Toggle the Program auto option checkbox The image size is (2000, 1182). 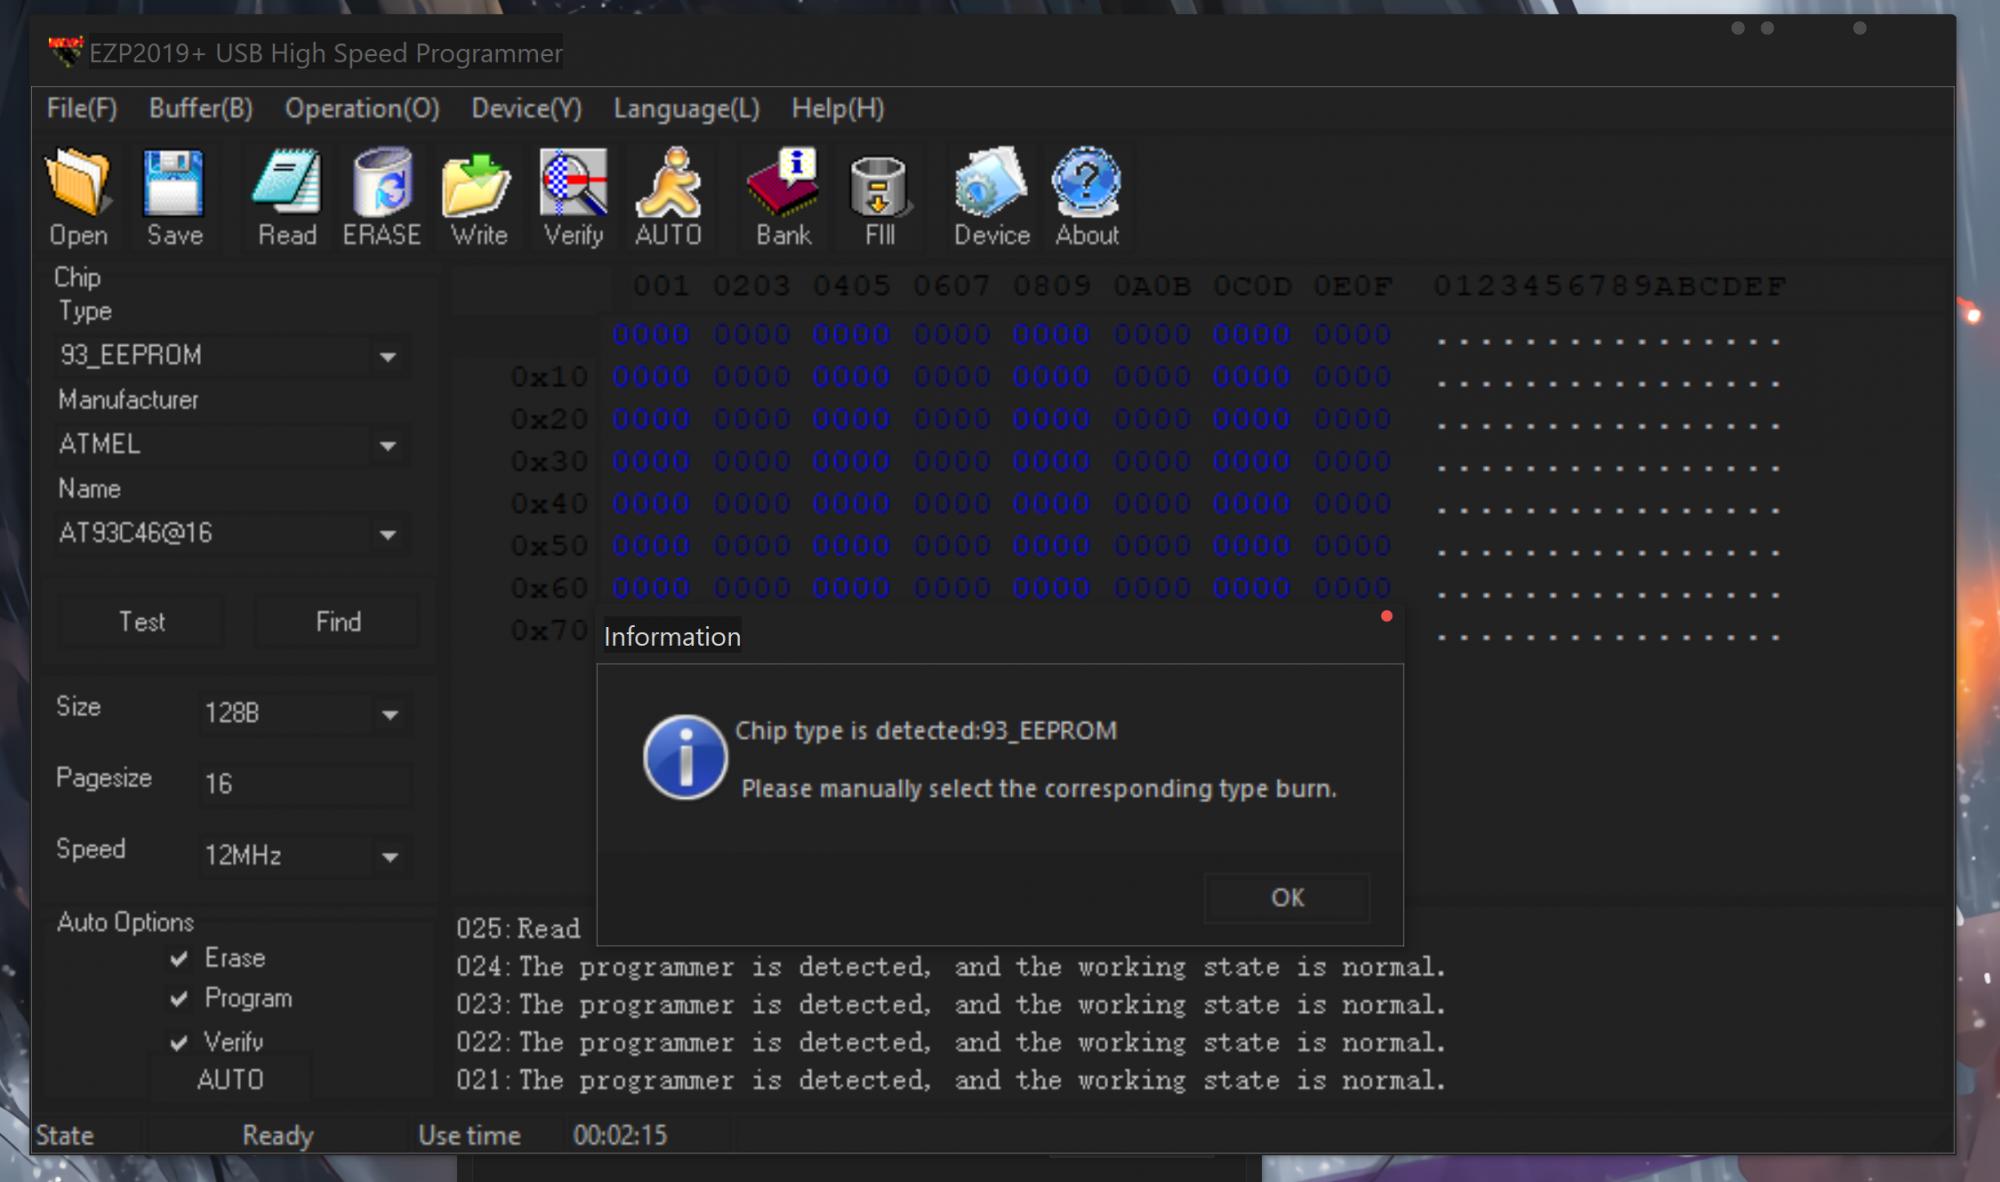(x=179, y=999)
